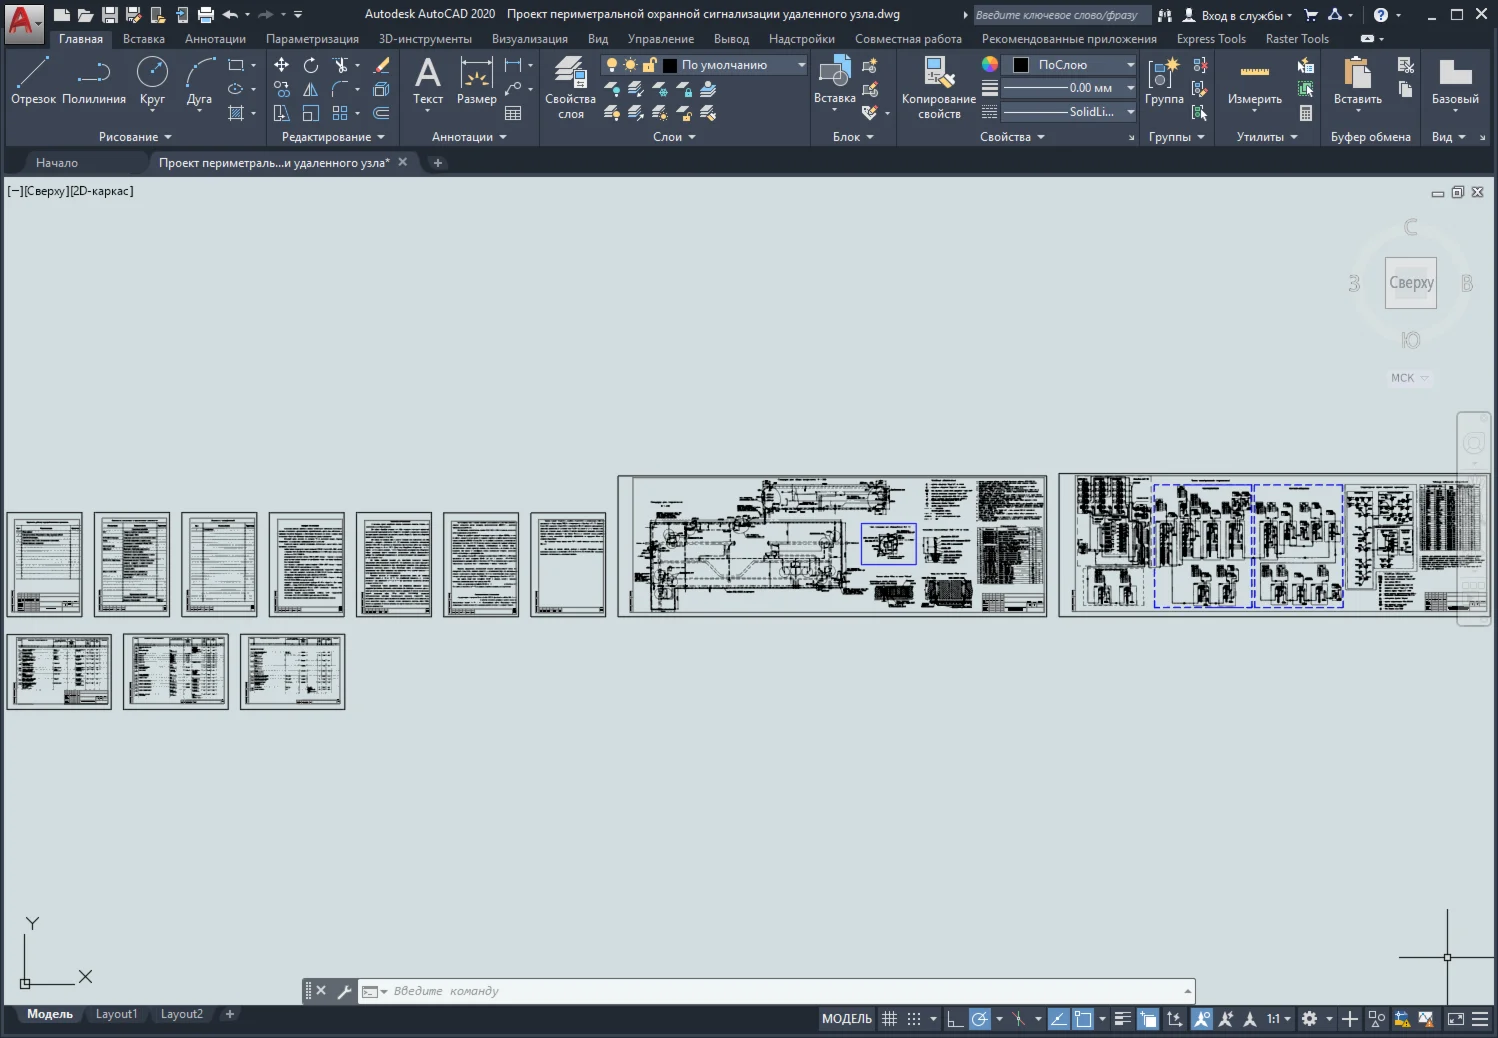Select the Dimension (Размер) tool

[x=477, y=80]
